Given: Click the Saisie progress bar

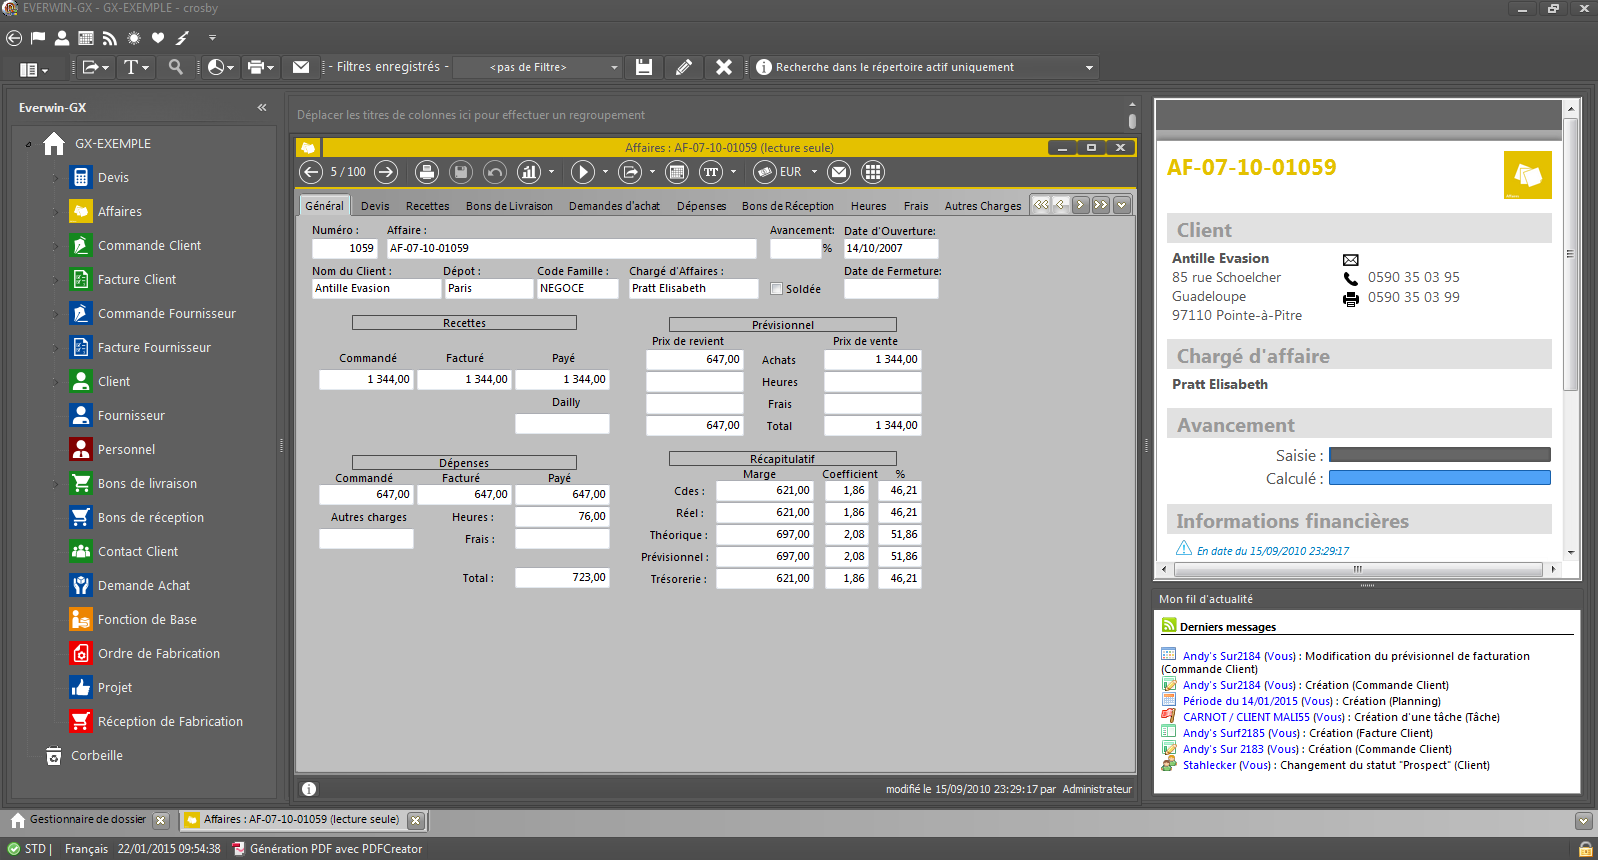Looking at the screenshot, I should (1439, 455).
